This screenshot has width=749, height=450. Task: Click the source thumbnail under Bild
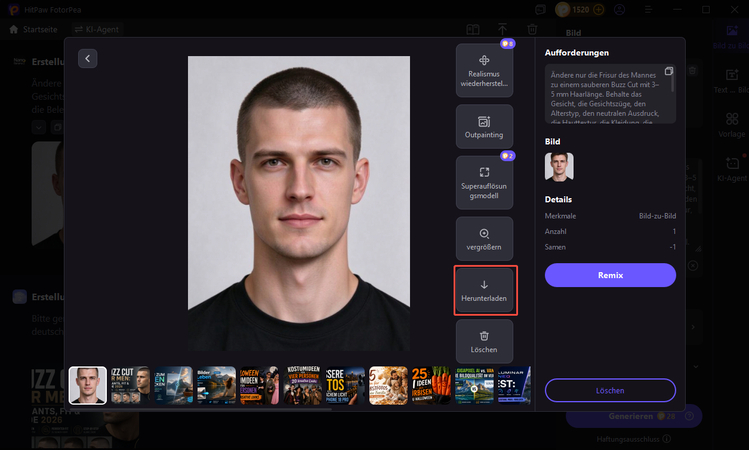559,167
